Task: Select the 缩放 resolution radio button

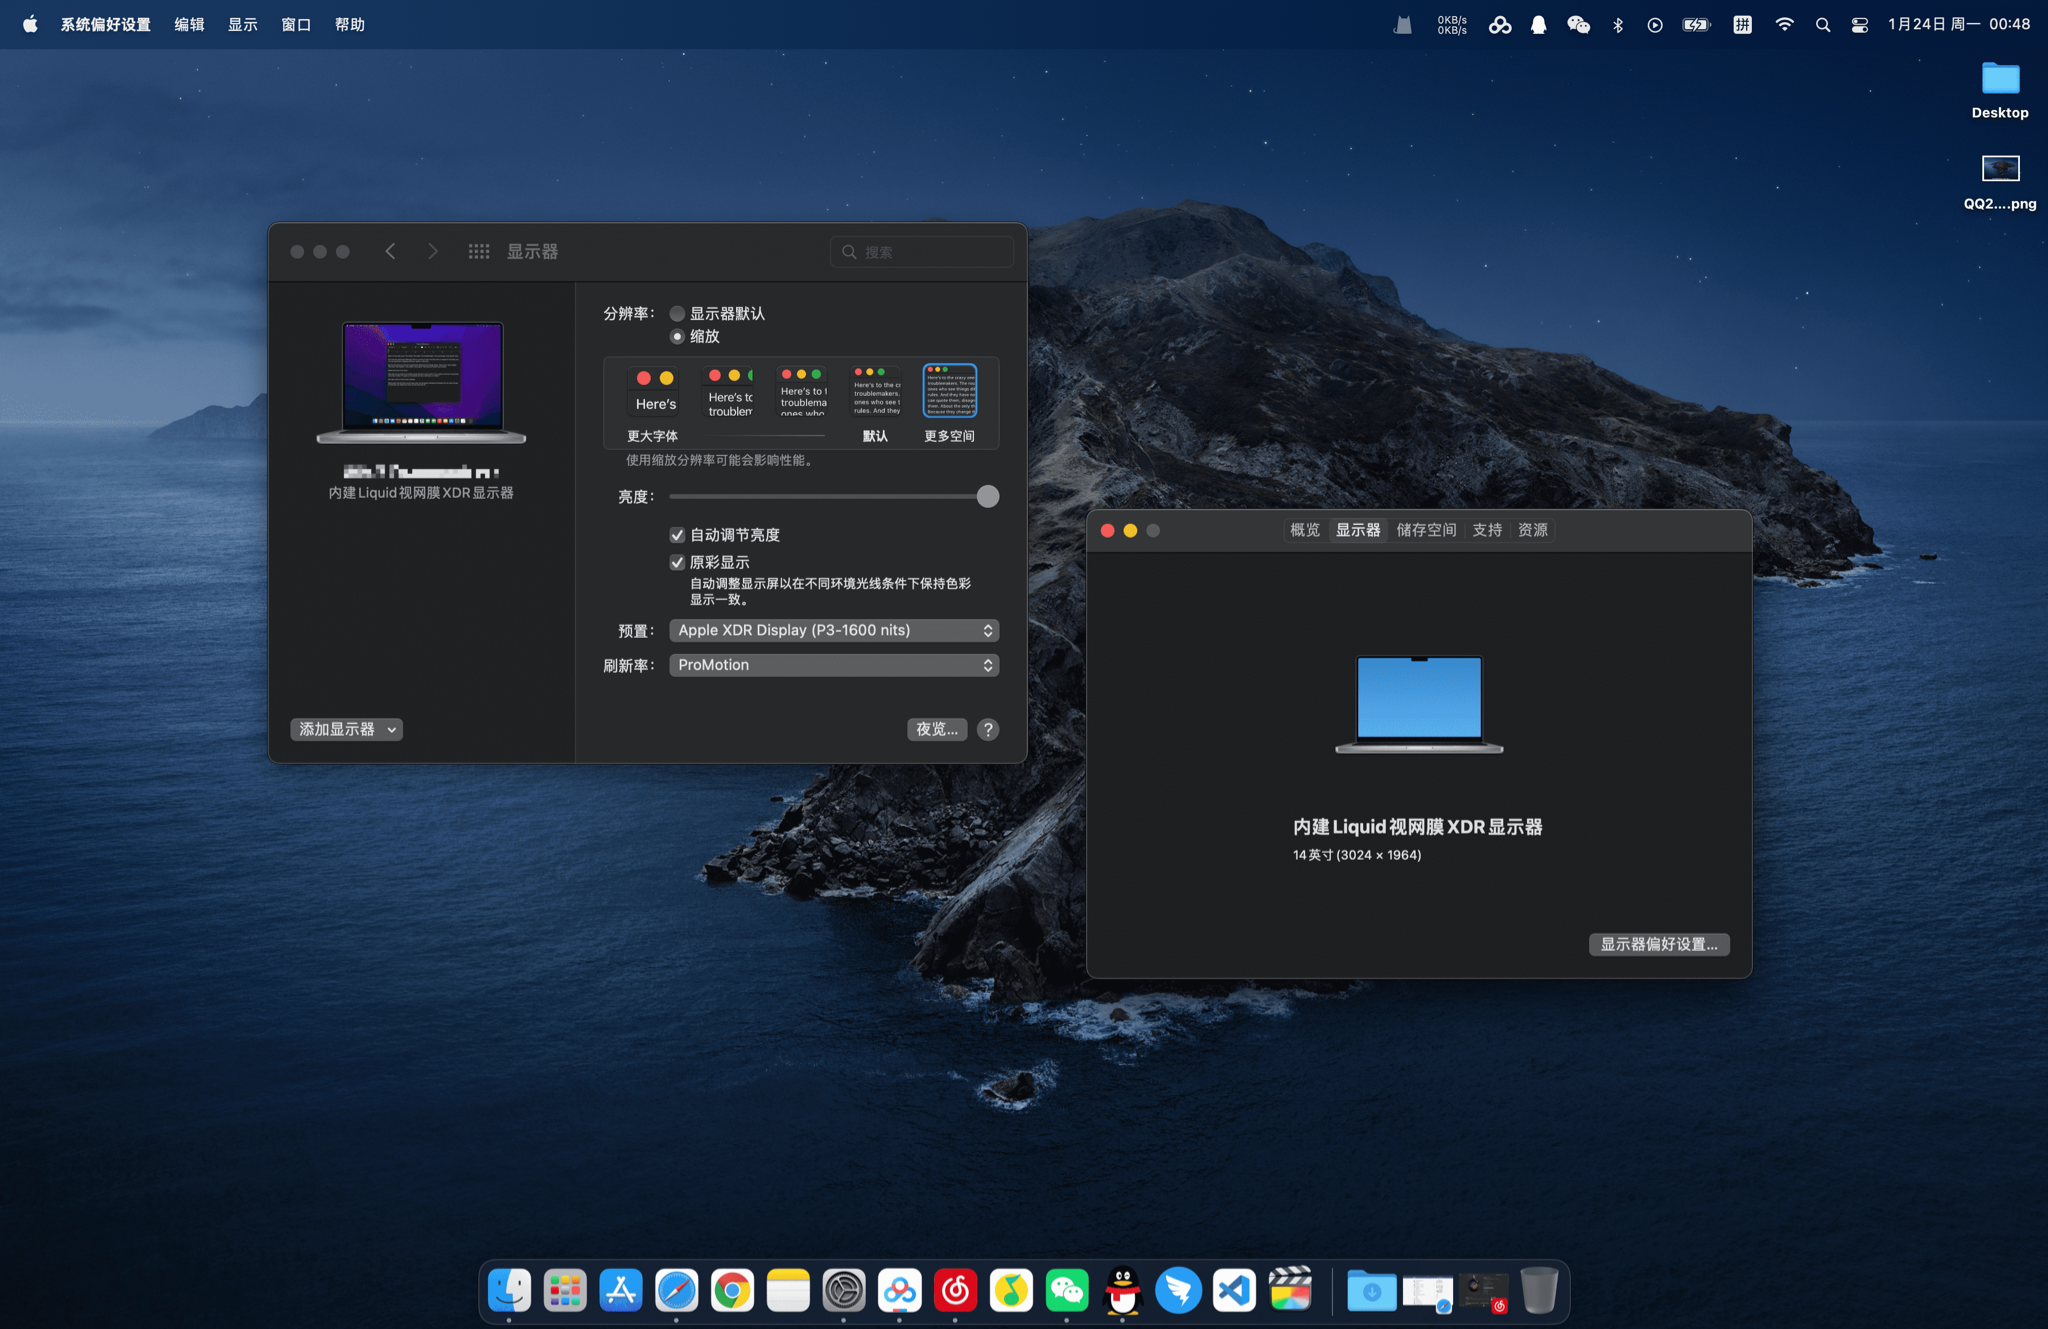Action: tap(677, 337)
